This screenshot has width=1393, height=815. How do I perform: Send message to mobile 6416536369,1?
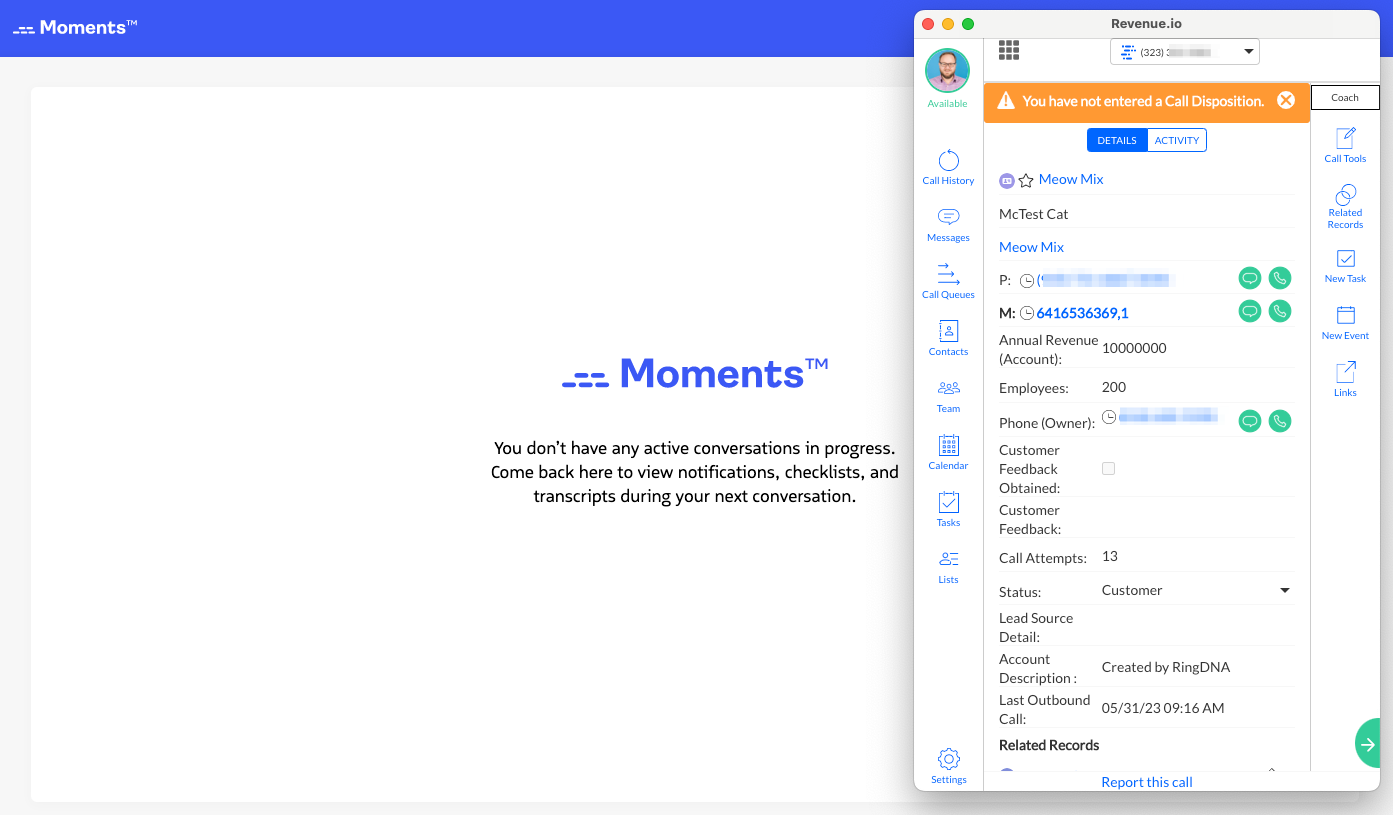[1249, 311]
